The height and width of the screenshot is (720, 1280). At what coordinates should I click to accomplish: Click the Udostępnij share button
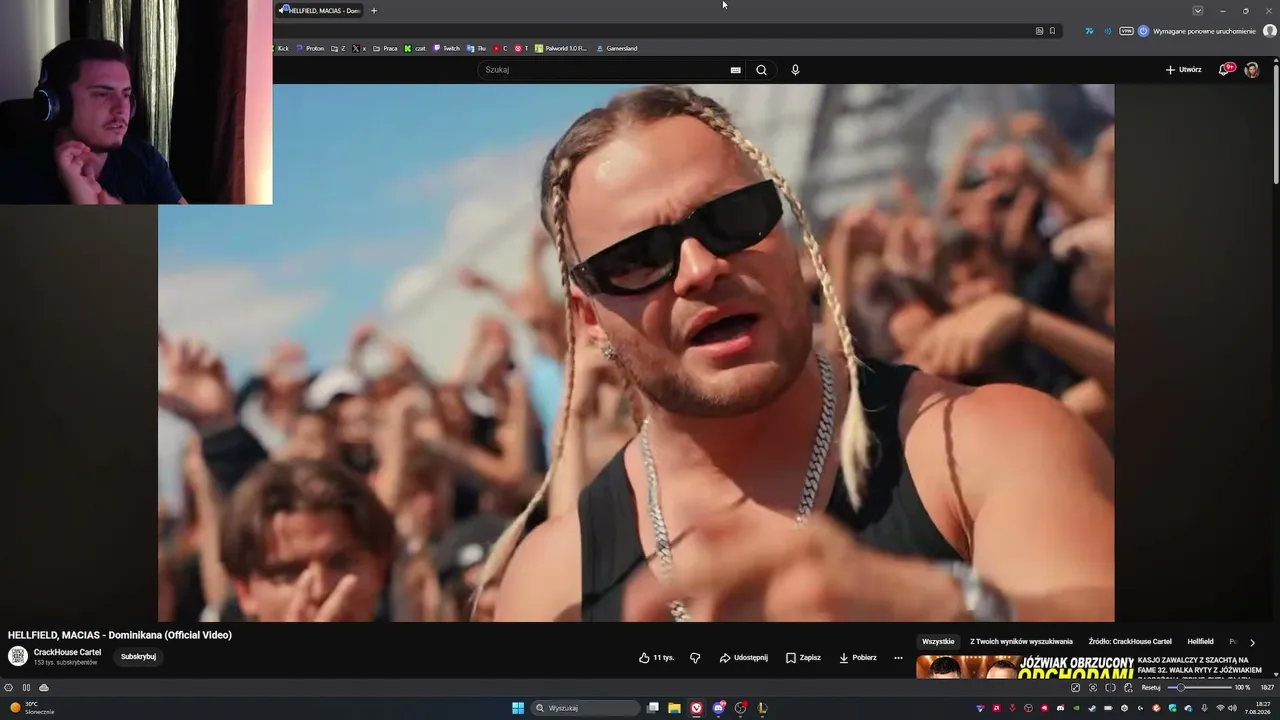[x=743, y=658]
